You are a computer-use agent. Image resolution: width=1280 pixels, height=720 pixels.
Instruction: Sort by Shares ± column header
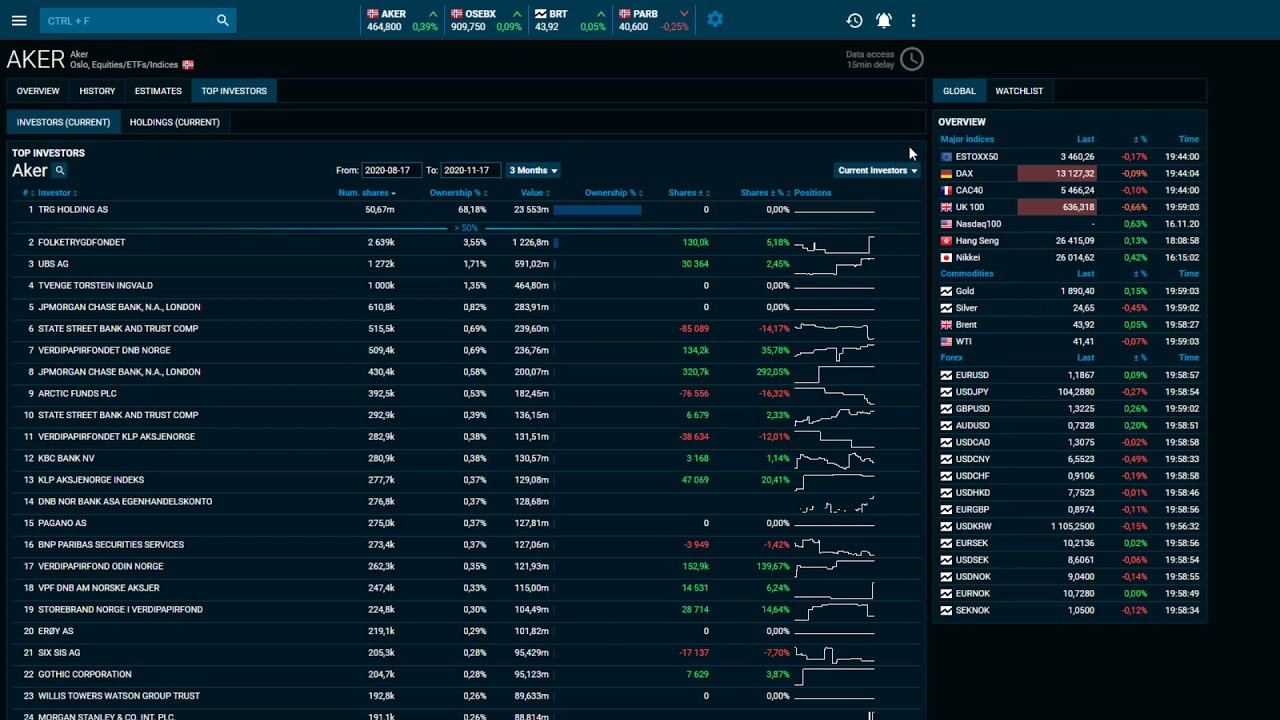pyautogui.click(x=688, y=193)
